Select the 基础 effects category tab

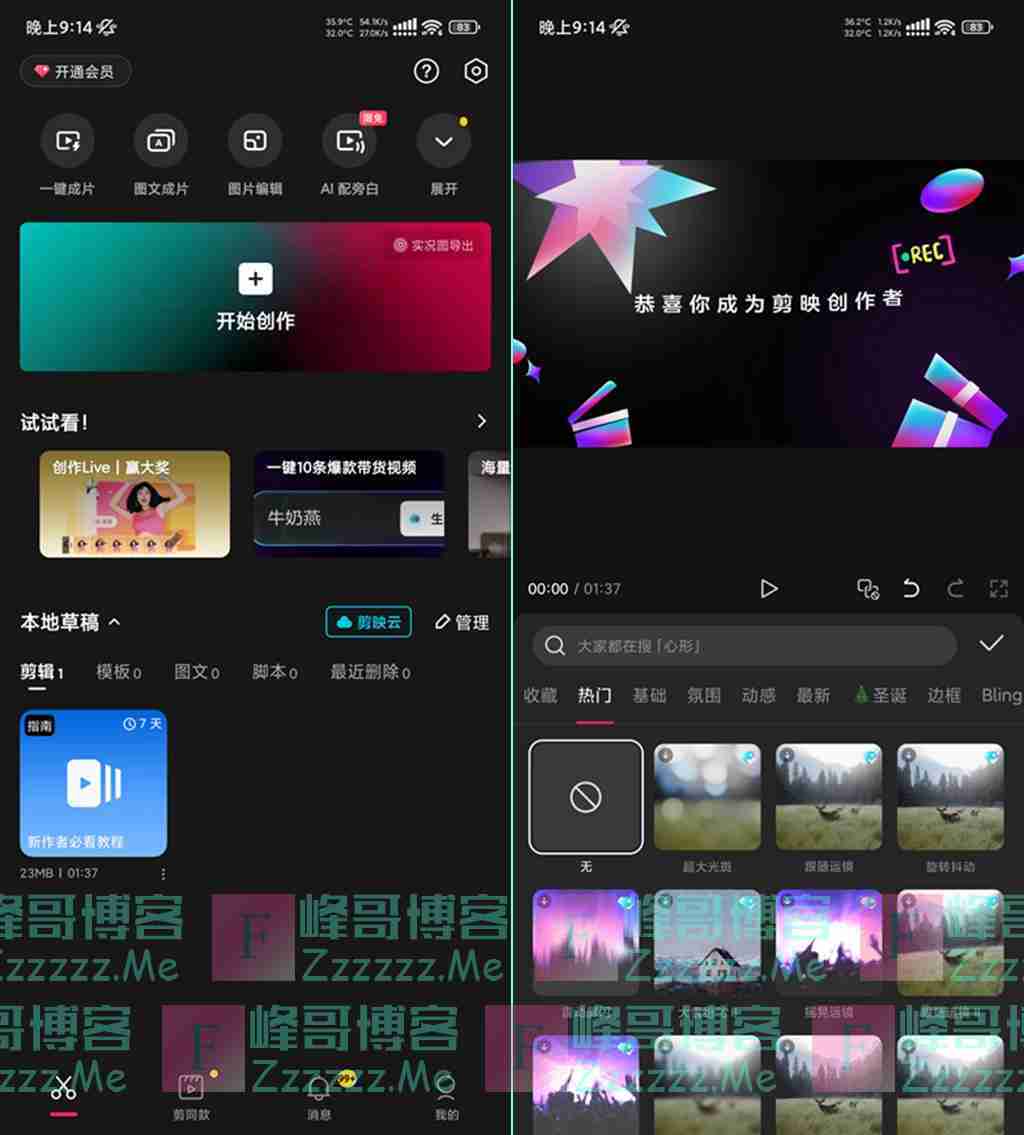tap(649, 695)
